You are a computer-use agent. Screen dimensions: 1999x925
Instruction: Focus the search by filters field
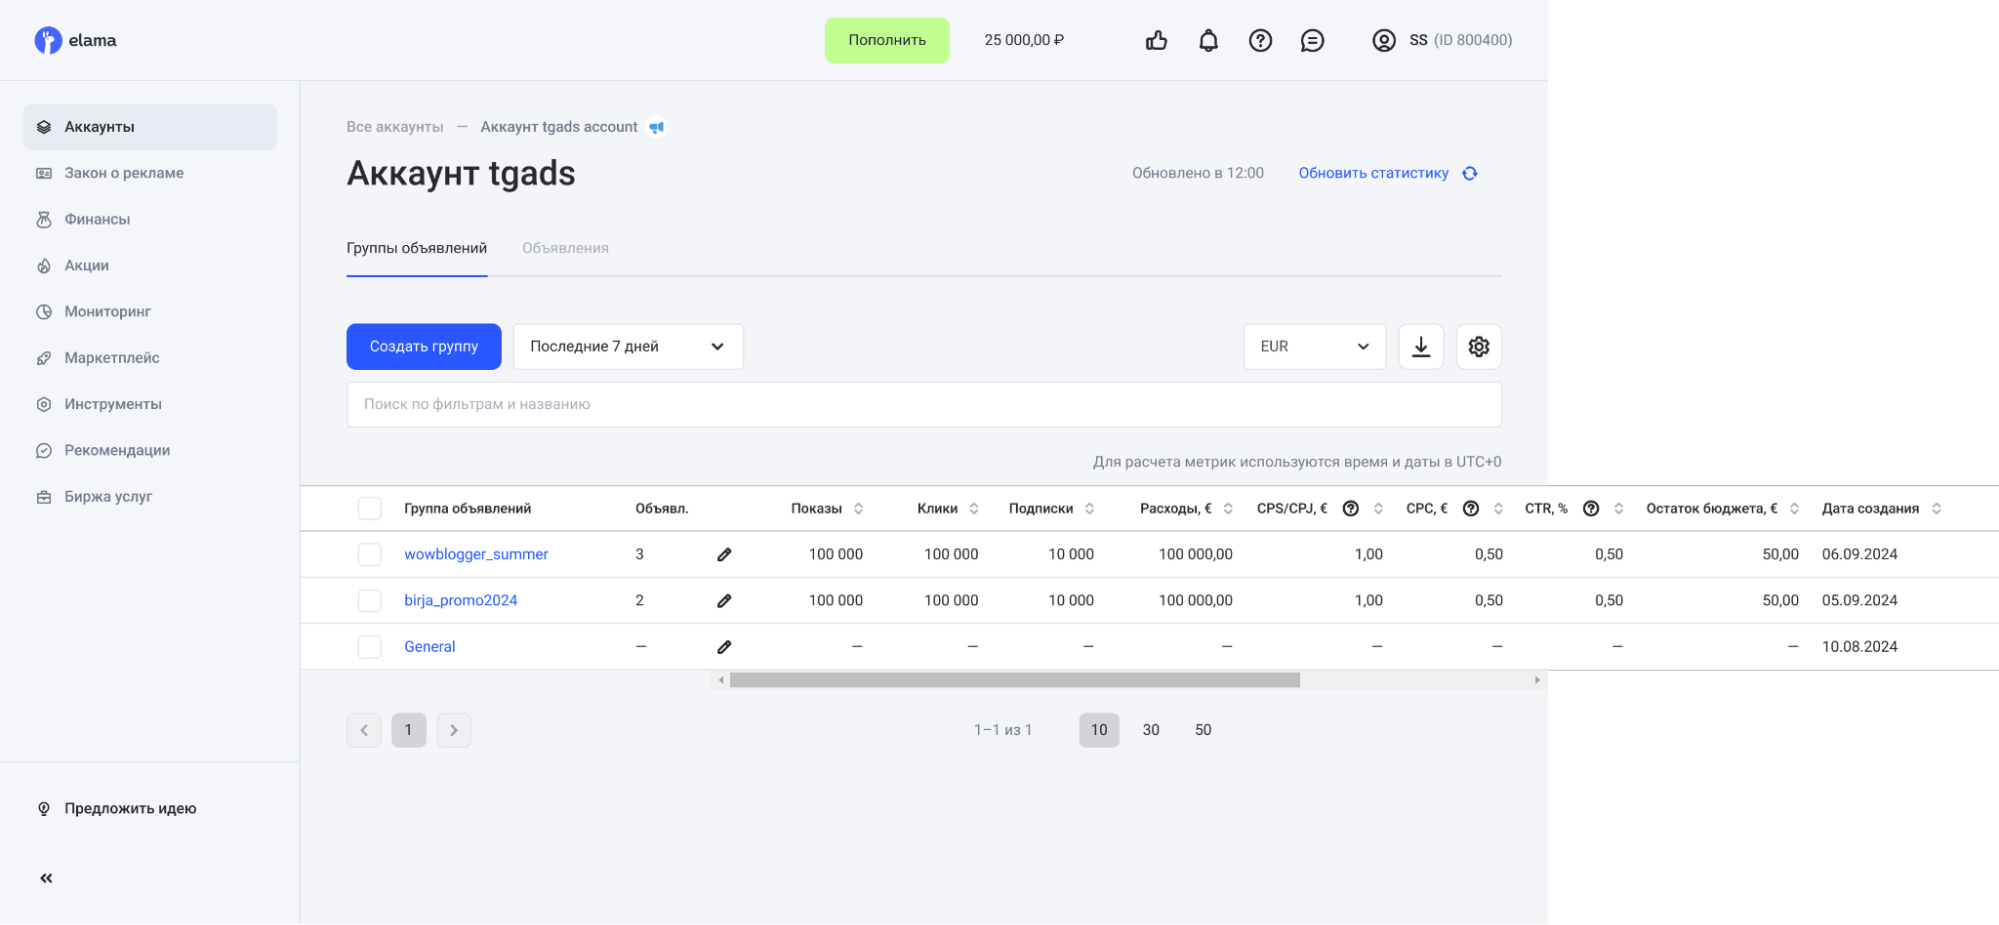(924, 404)
